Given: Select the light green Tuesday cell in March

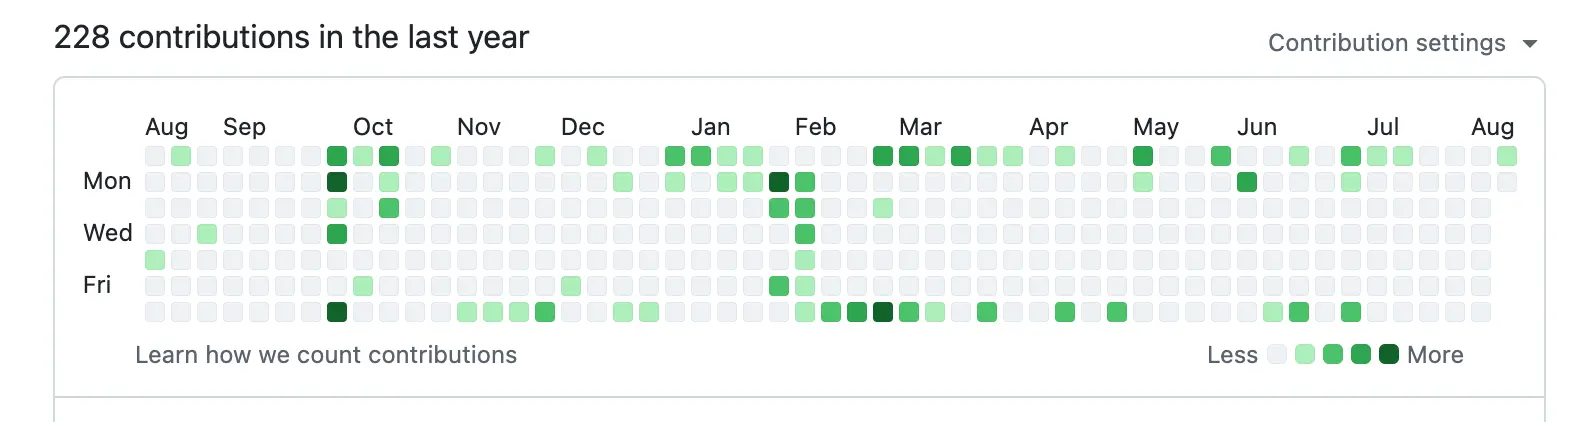Looking at the screenshot, I should pyautogui.click(x=883, y=208).
